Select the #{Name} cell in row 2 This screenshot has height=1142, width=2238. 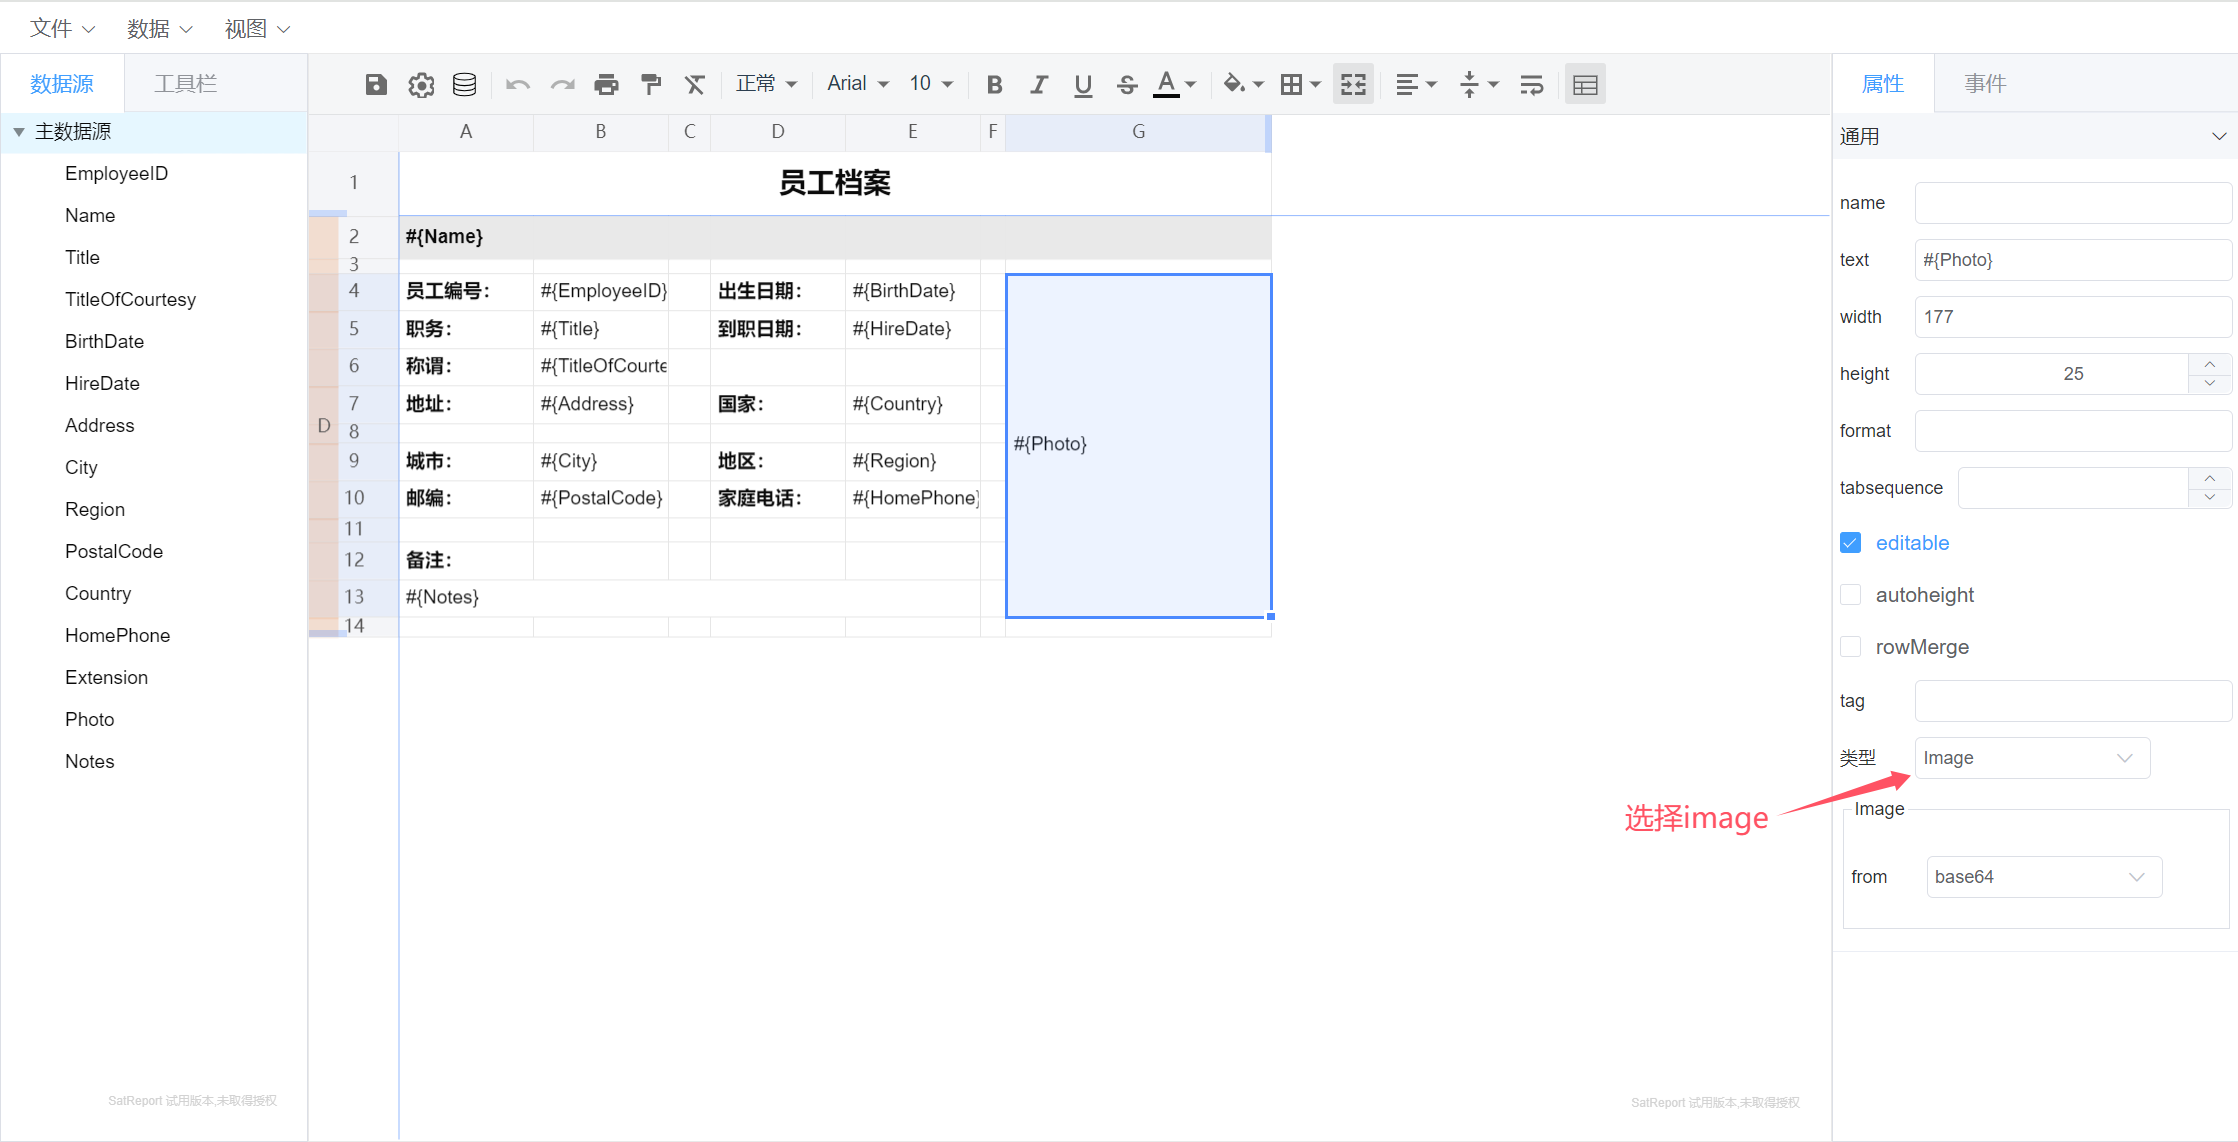[835, 237]
